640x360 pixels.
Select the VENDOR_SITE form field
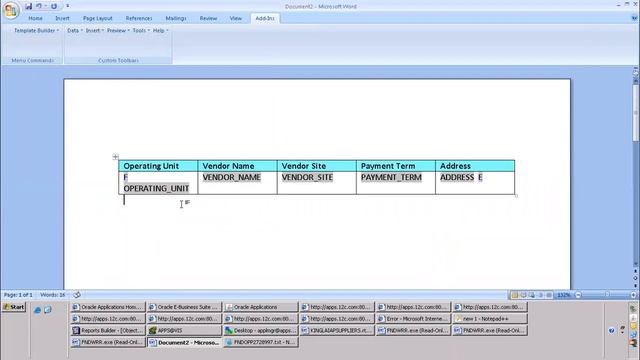pyautogui.click(x=307, y=178)
